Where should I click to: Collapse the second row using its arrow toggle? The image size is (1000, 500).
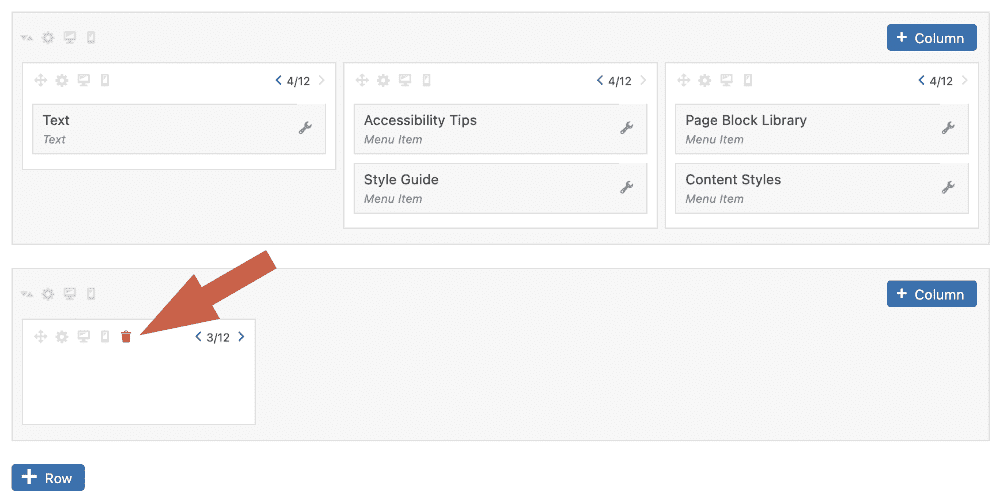click(x=27, y=294)
